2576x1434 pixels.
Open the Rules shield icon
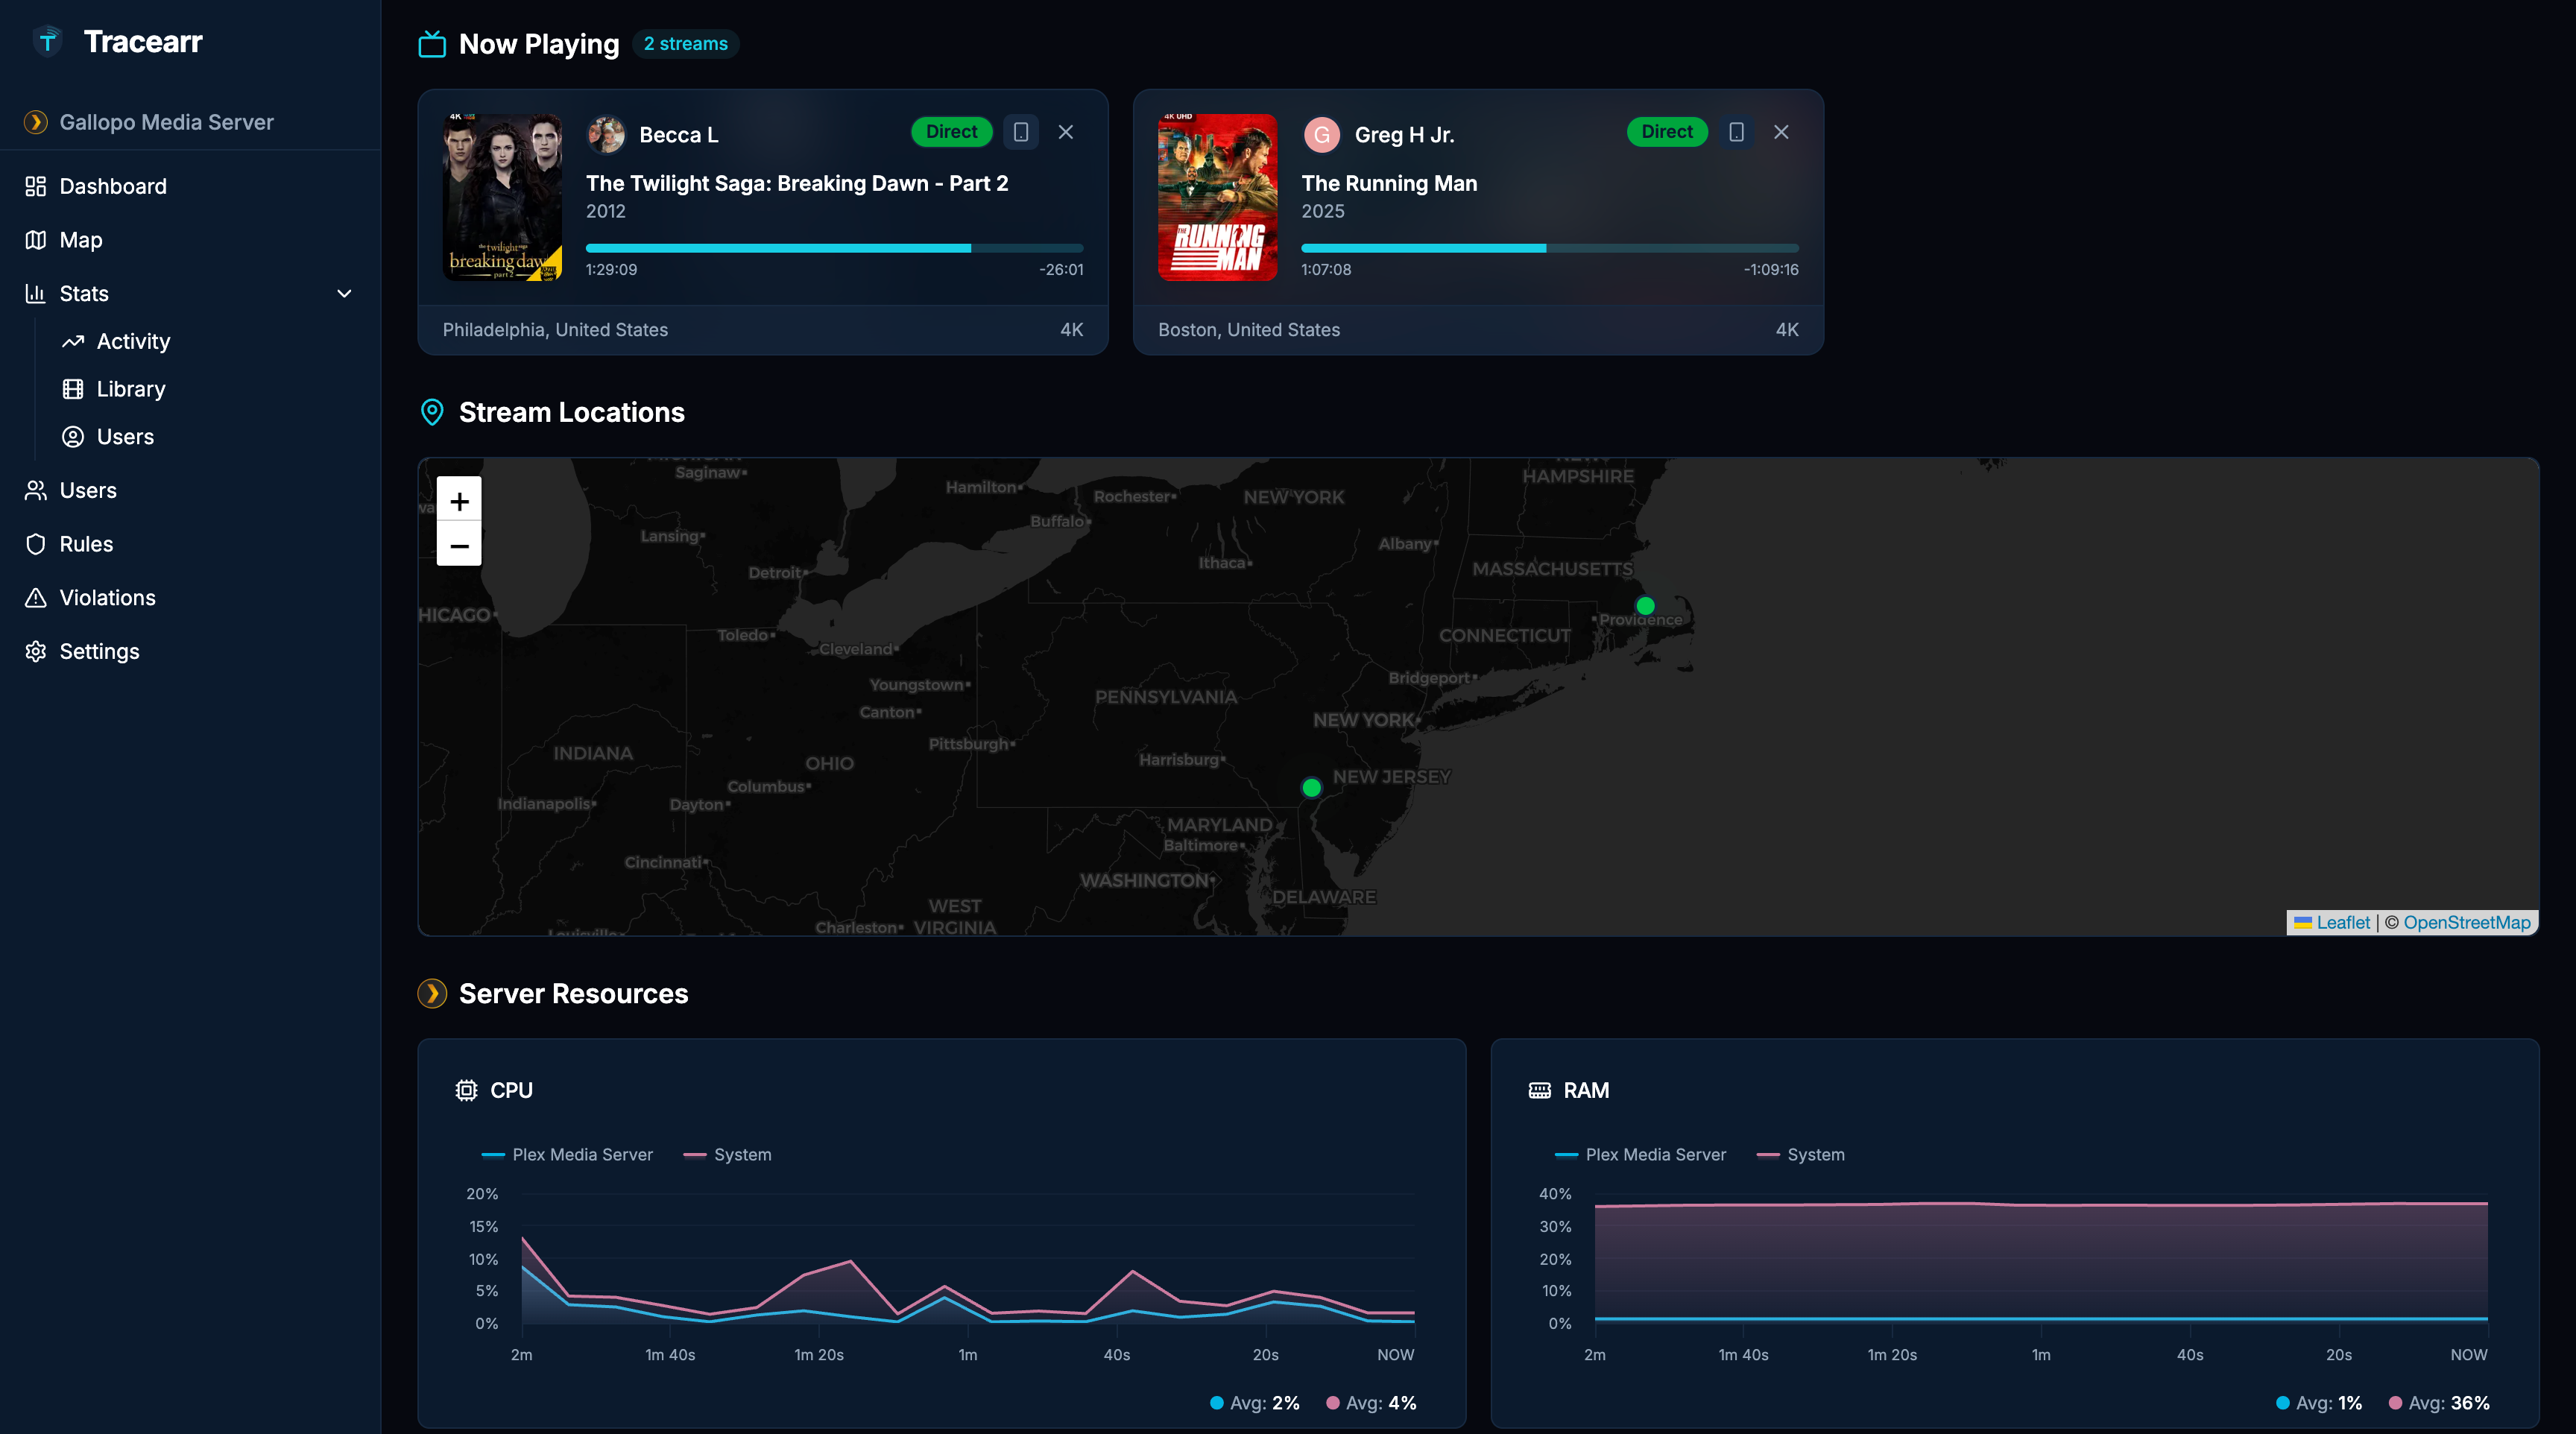(x=36, y=543)
